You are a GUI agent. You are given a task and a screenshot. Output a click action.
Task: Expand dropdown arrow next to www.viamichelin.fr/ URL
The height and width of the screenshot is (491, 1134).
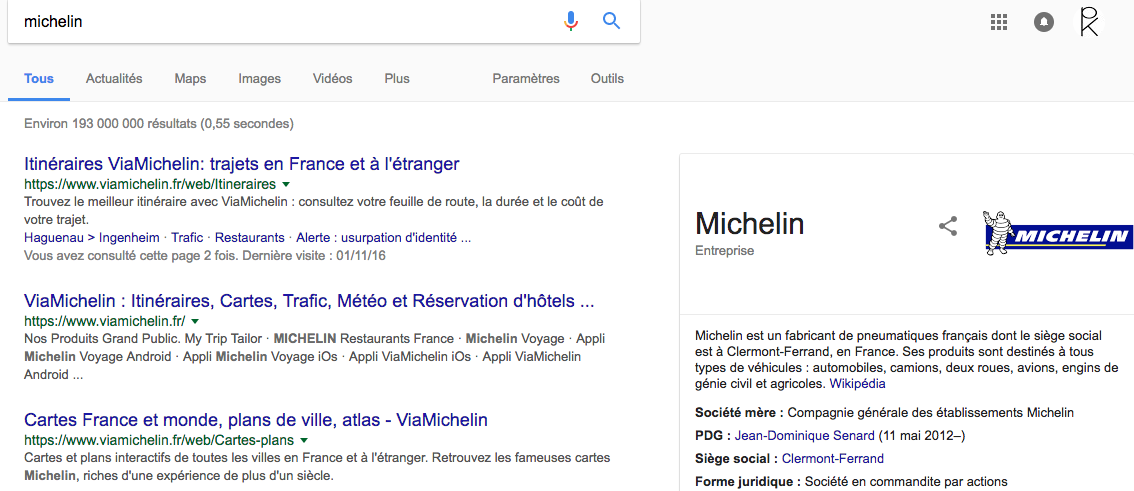point(196,322)
